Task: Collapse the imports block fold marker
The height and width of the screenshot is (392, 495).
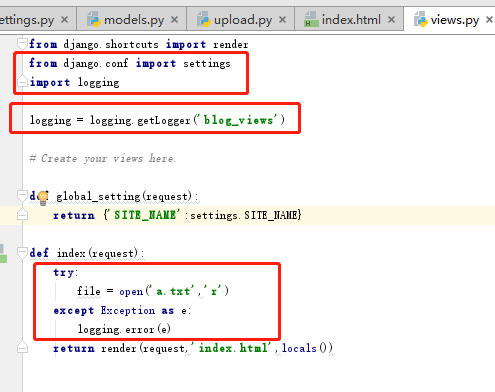Action: (x=22, y=44)
